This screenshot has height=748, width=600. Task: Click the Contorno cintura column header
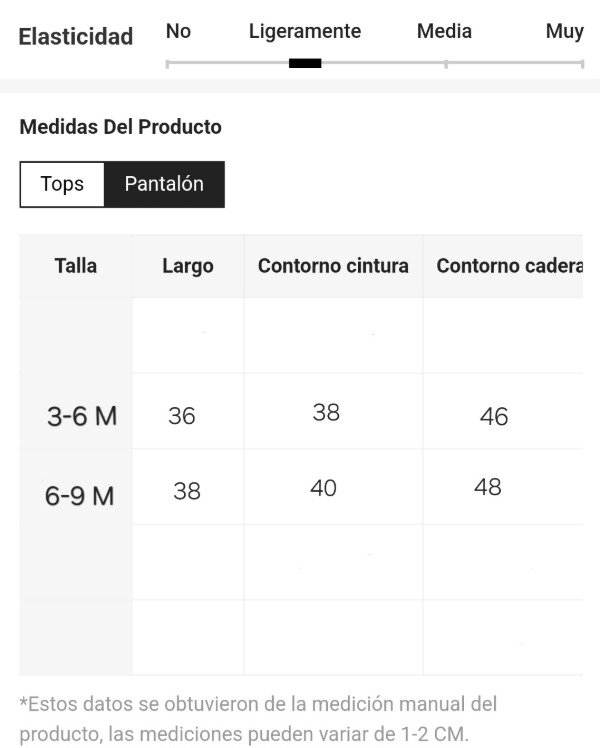333,266
